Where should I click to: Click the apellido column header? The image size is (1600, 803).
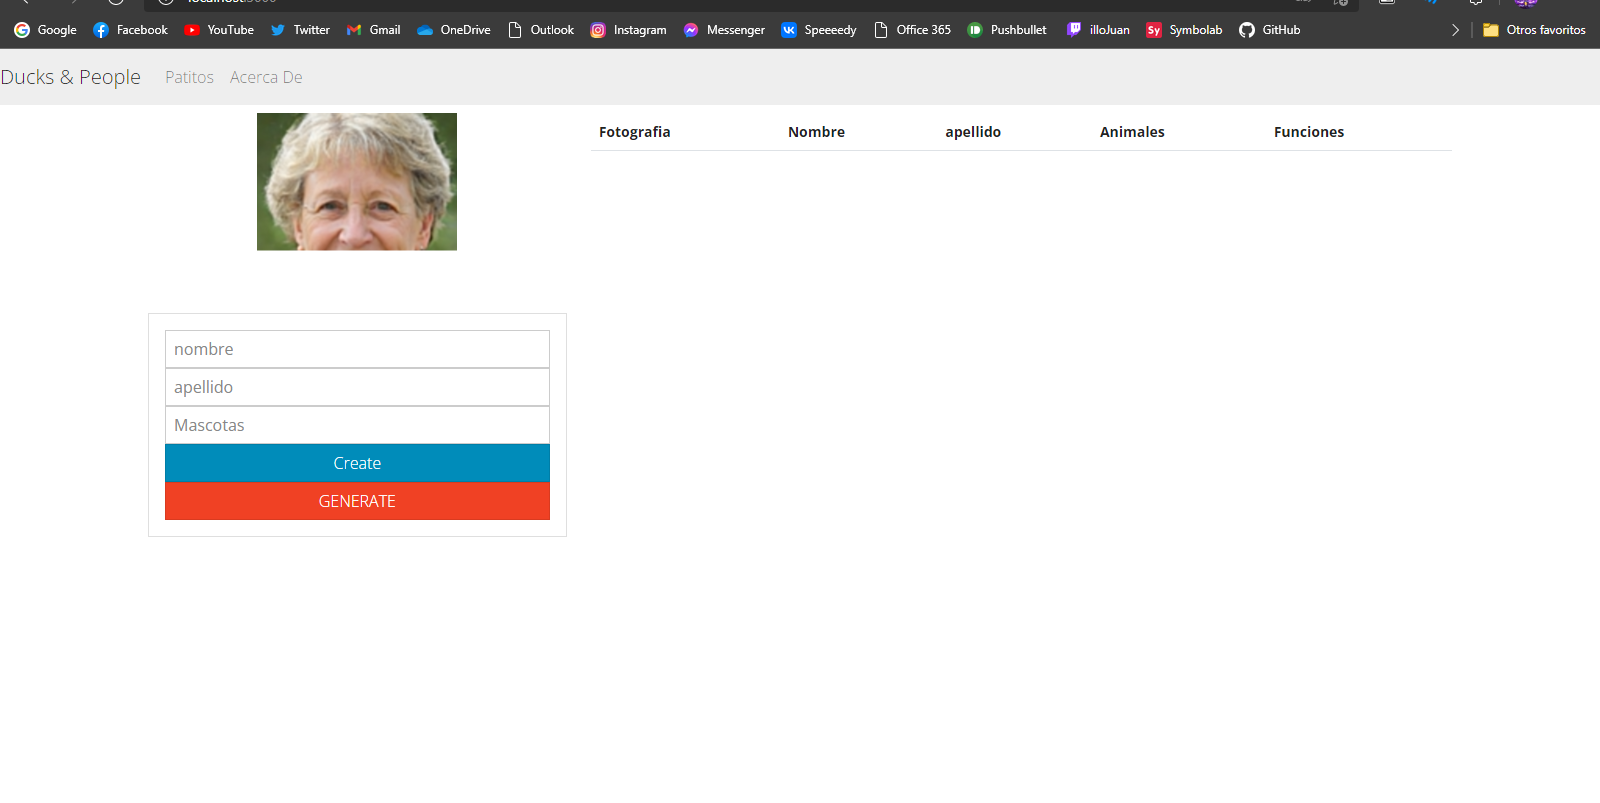click(x=973, y=132)
